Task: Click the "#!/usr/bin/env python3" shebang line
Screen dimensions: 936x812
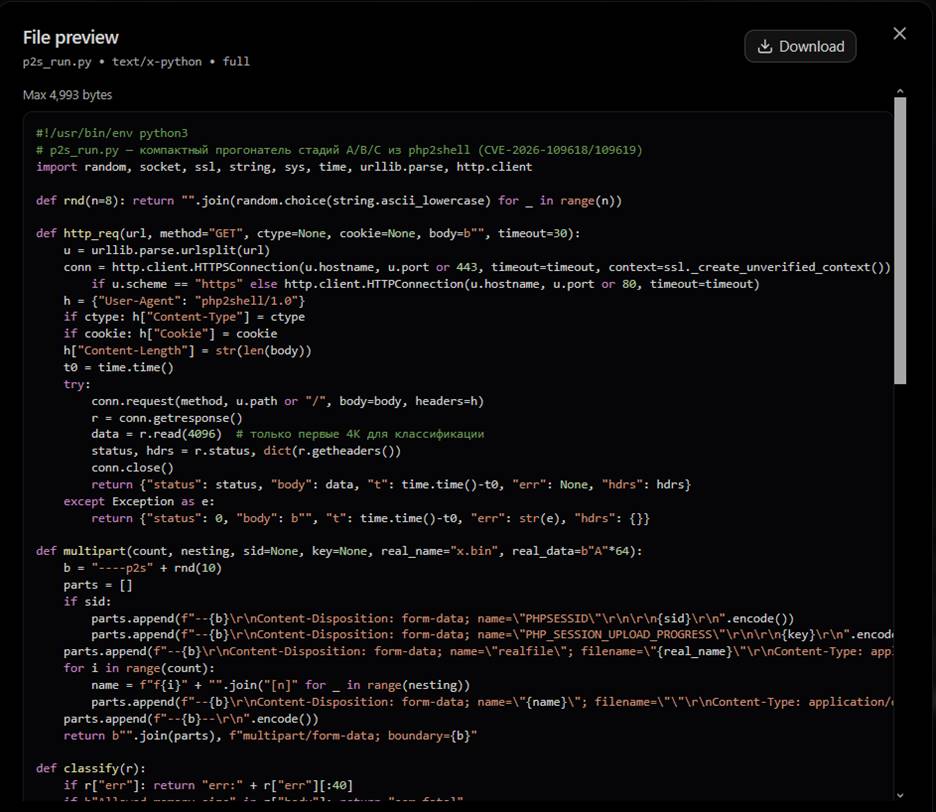Action: 112,133
